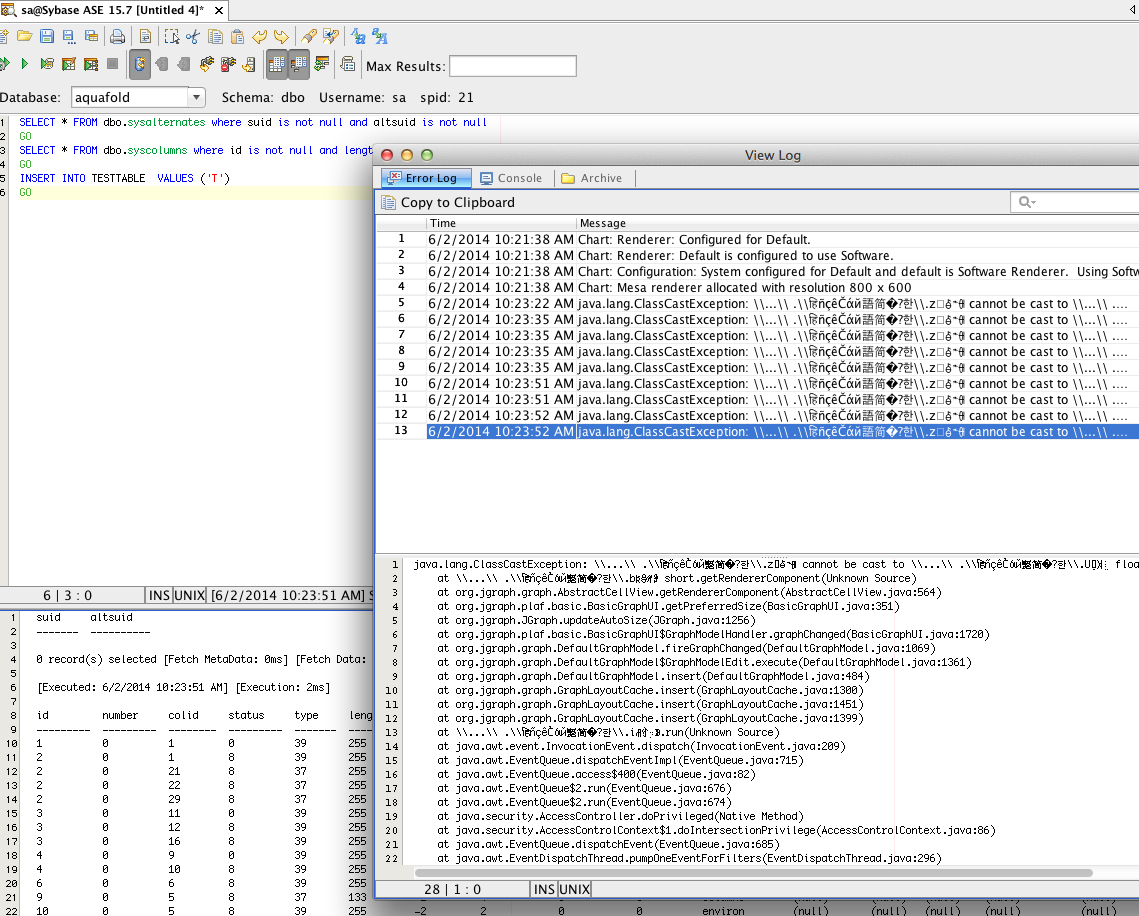Switch to the Archive tab
This screenshot has height=916, width=1139.
pos(593,178)
